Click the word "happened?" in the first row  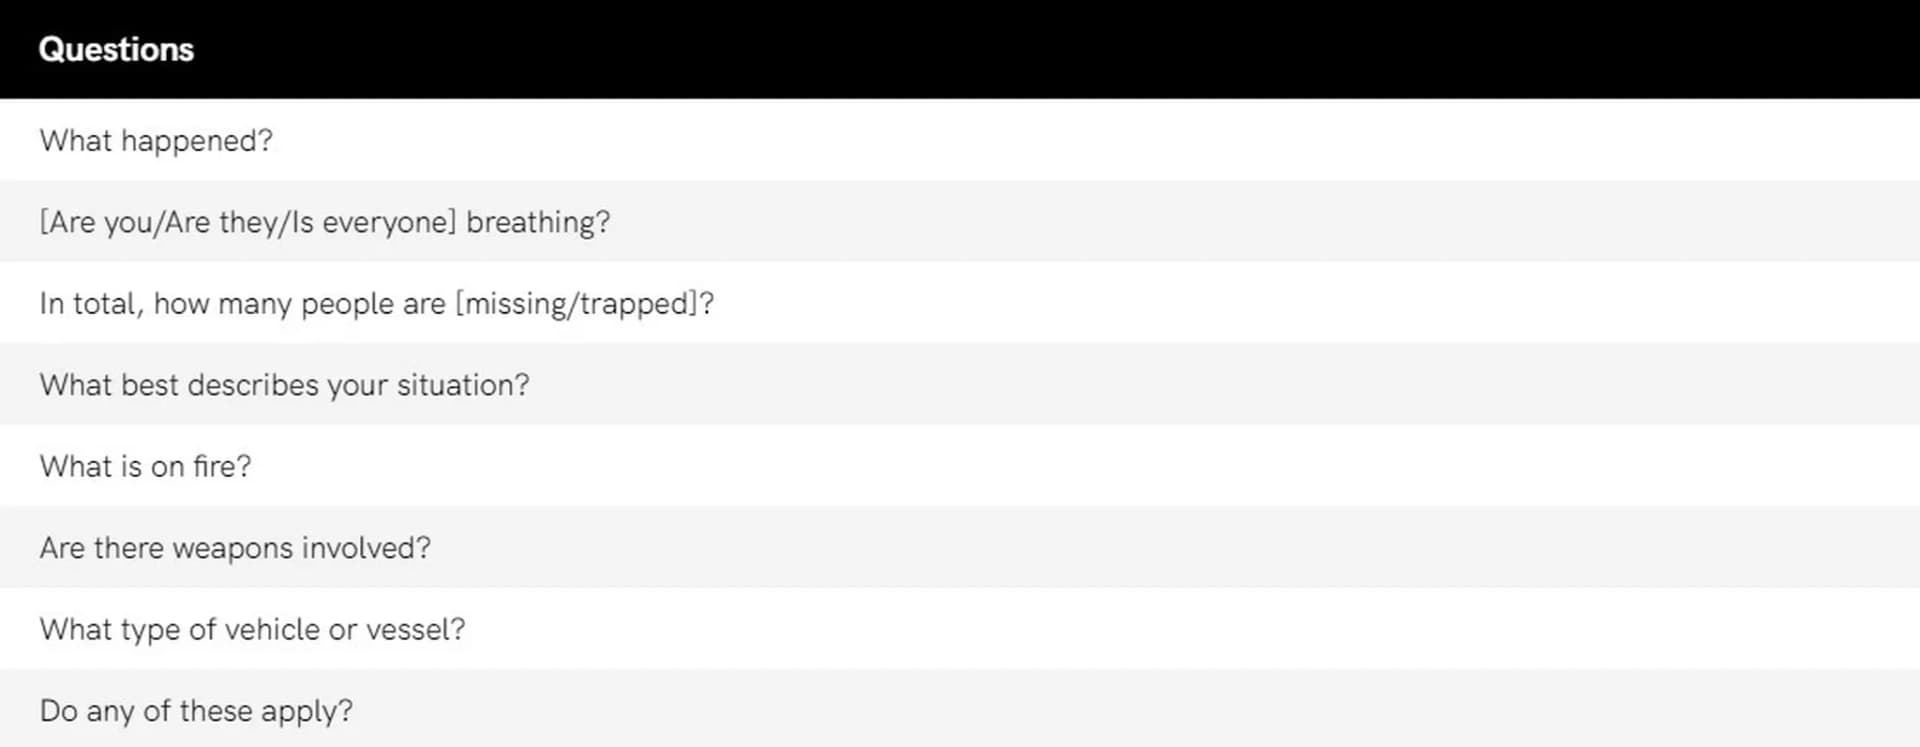196,140
